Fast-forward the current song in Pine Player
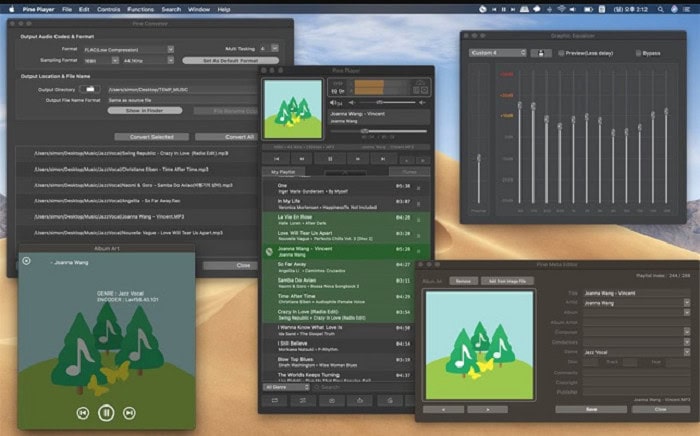This screenshot has width=700, height=436. pos(358,158)
